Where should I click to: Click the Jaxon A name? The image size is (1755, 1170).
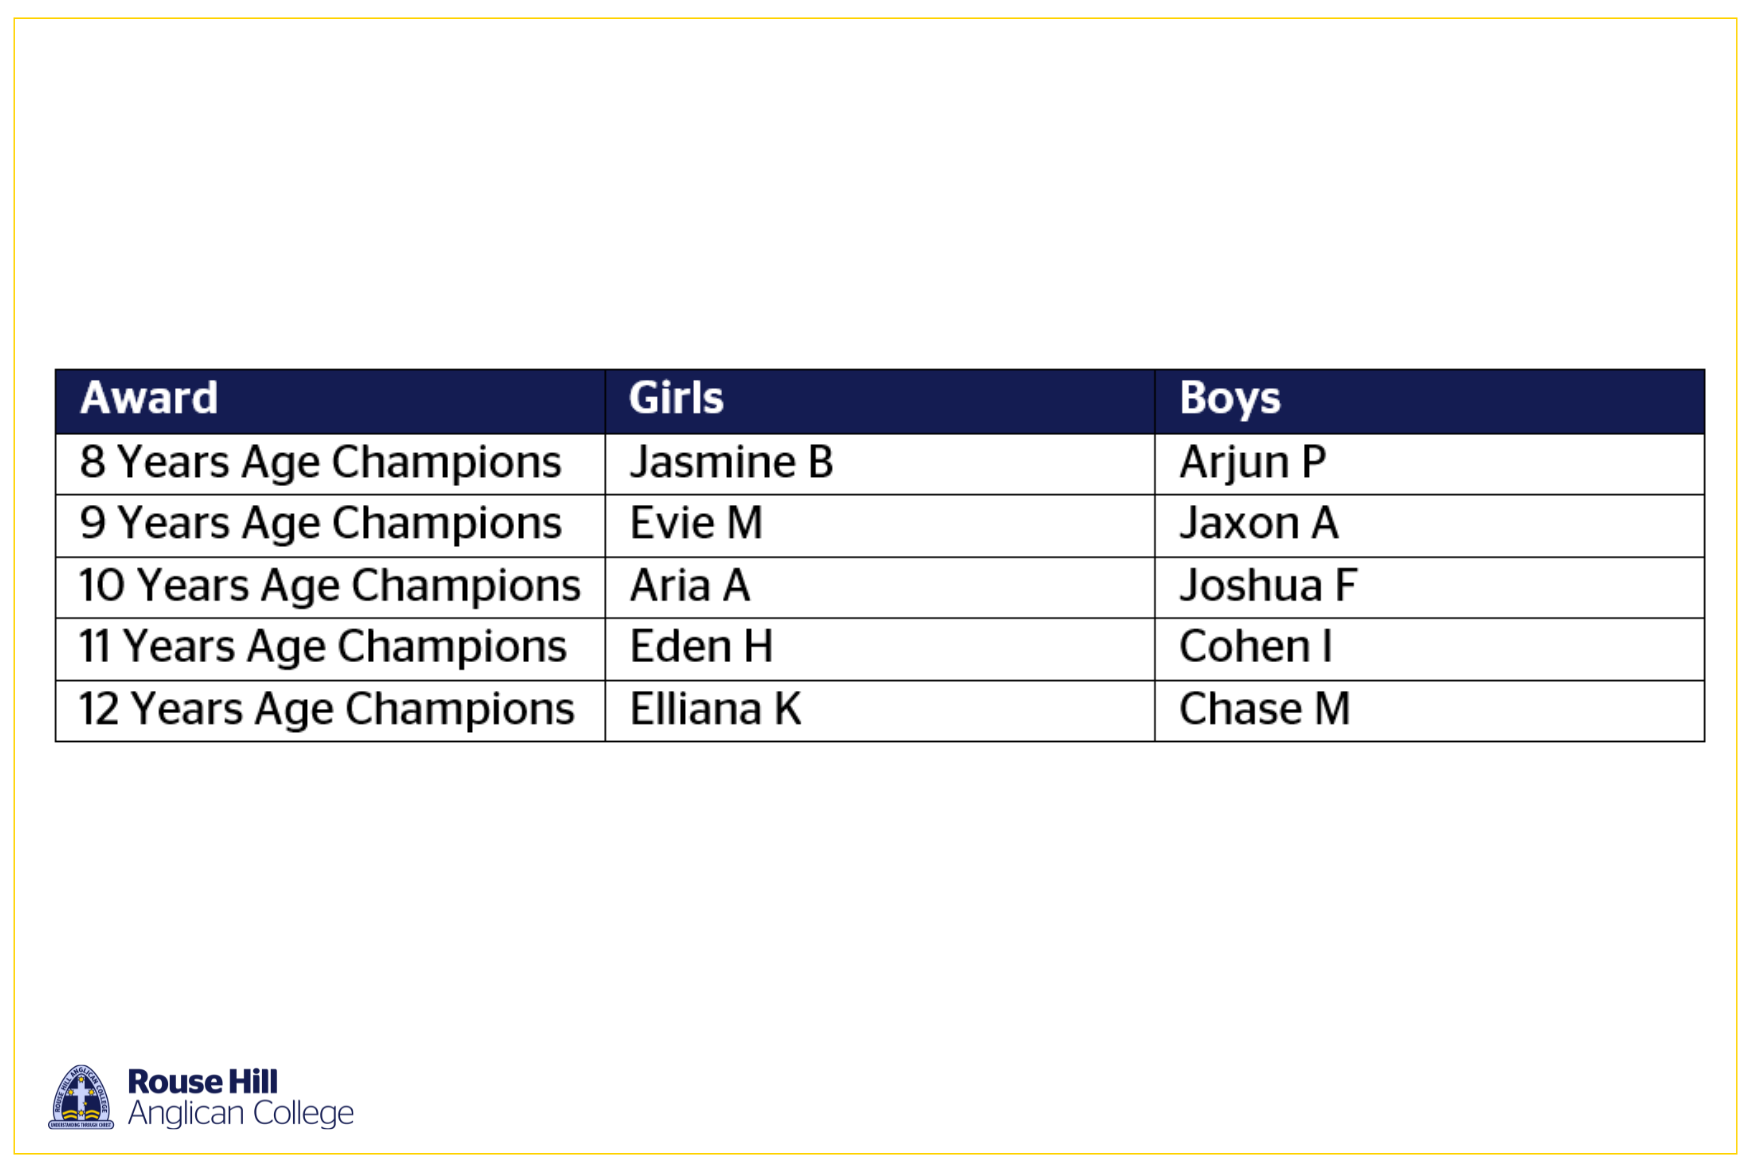pyautogui.click(x=1258, y=524)
